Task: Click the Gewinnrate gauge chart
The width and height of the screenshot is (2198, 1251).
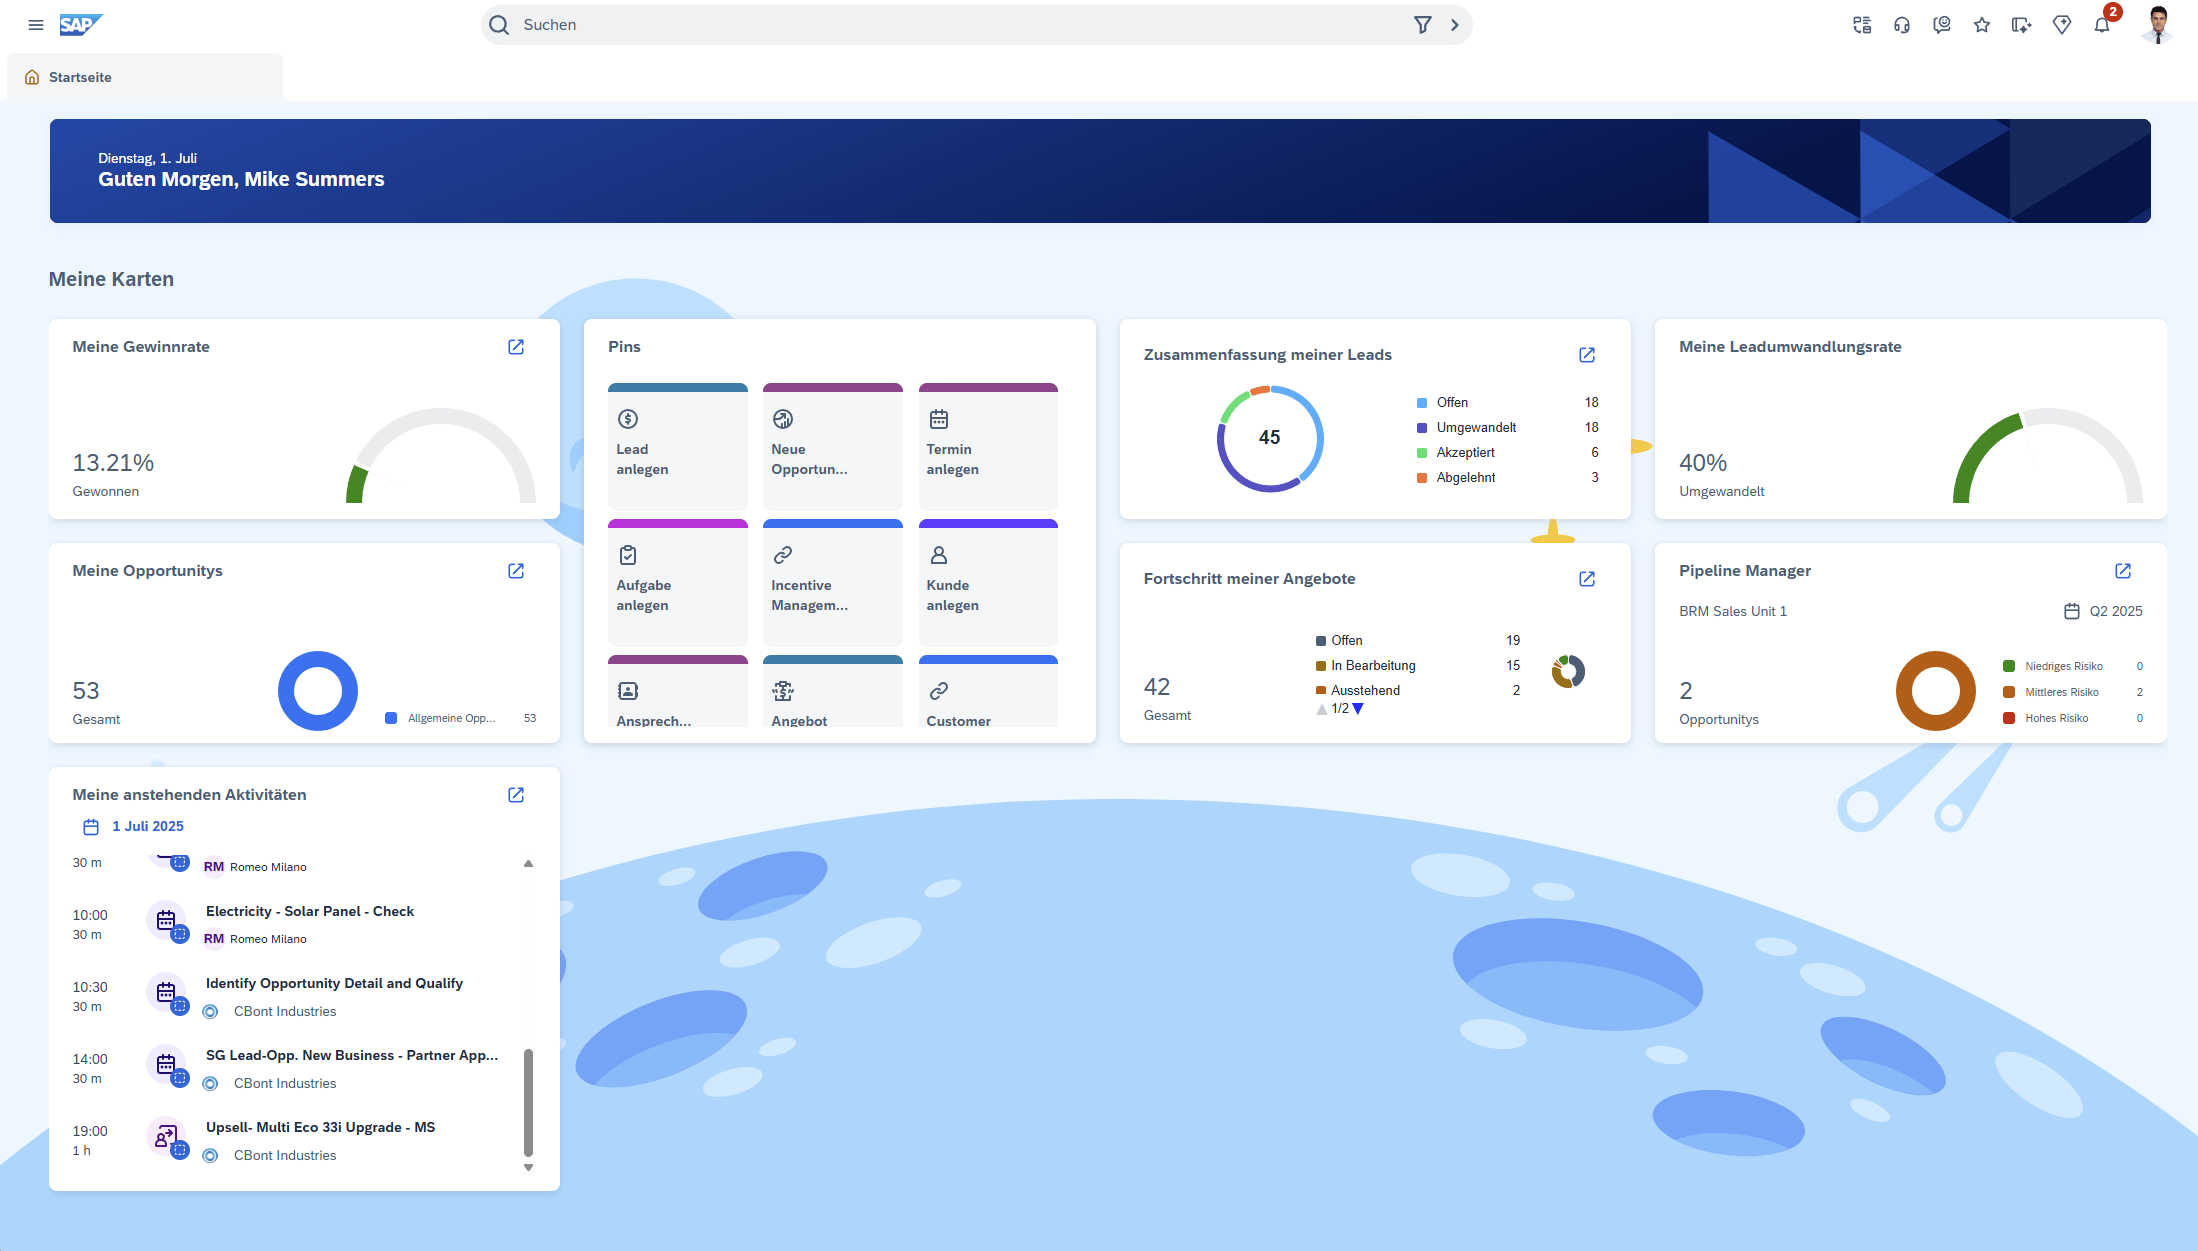Action: pos(441,456)
